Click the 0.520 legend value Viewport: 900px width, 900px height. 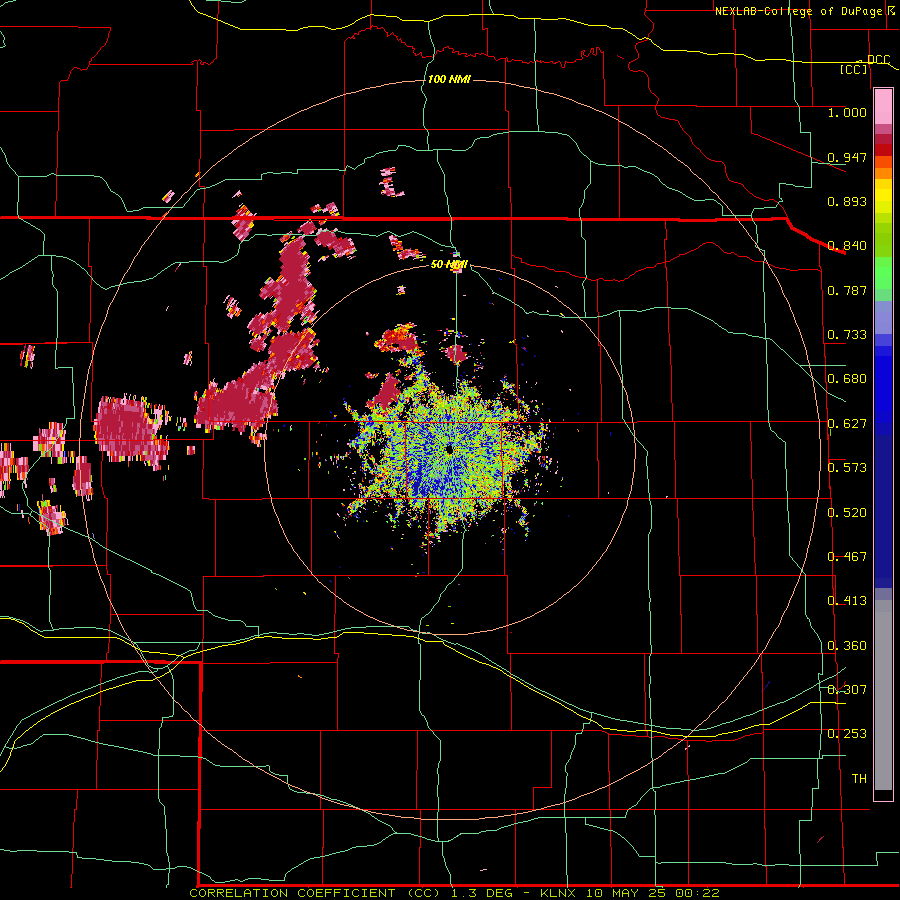click(847, 513)
